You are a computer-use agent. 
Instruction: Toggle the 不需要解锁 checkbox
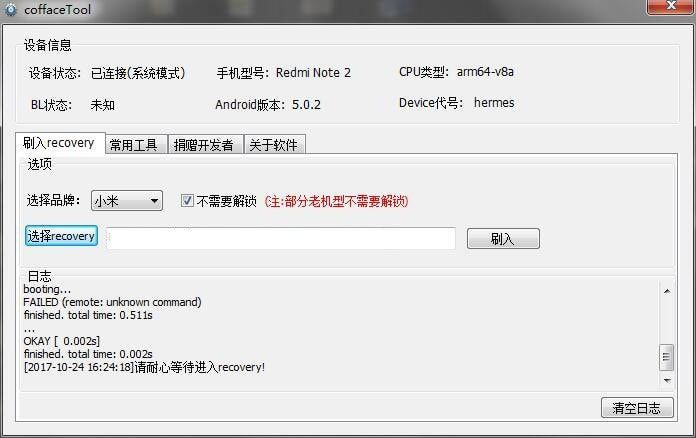pos(187,201)
